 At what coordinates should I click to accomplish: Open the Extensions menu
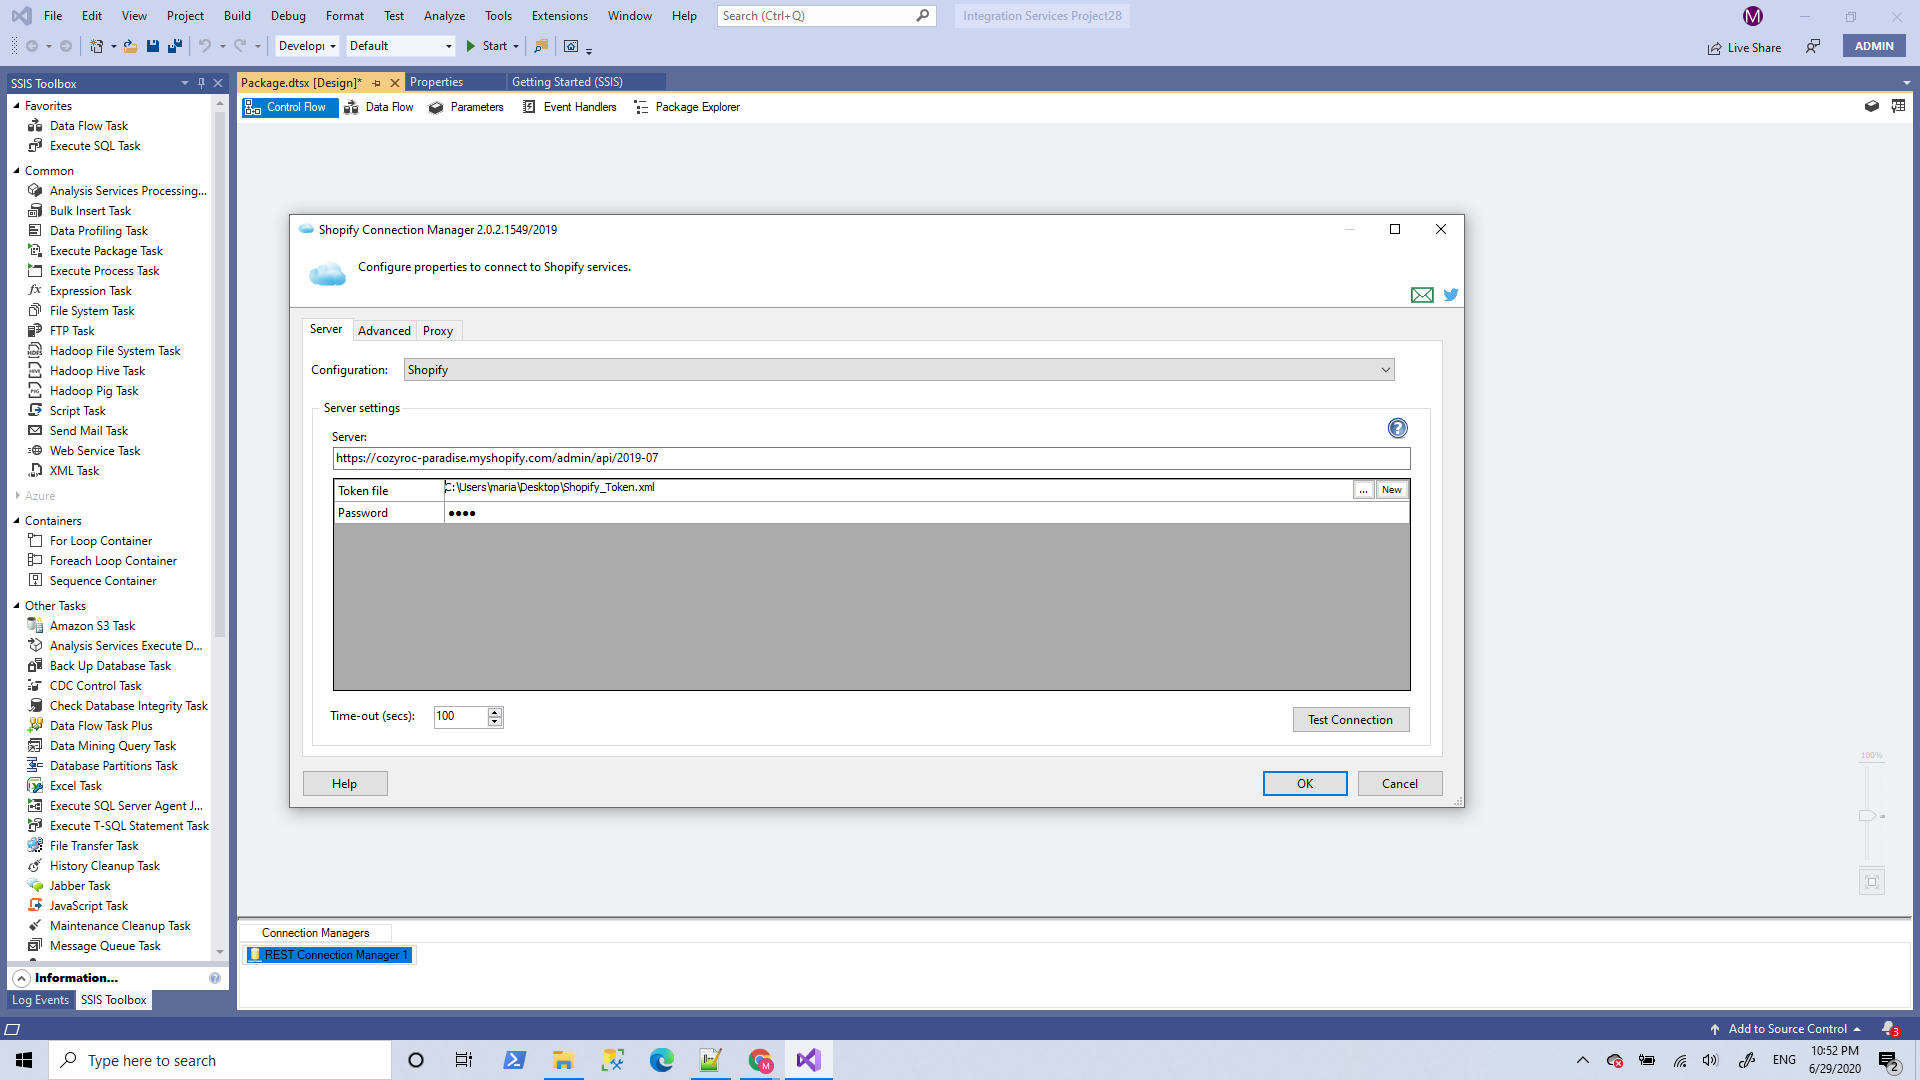[x=559, y=16]
